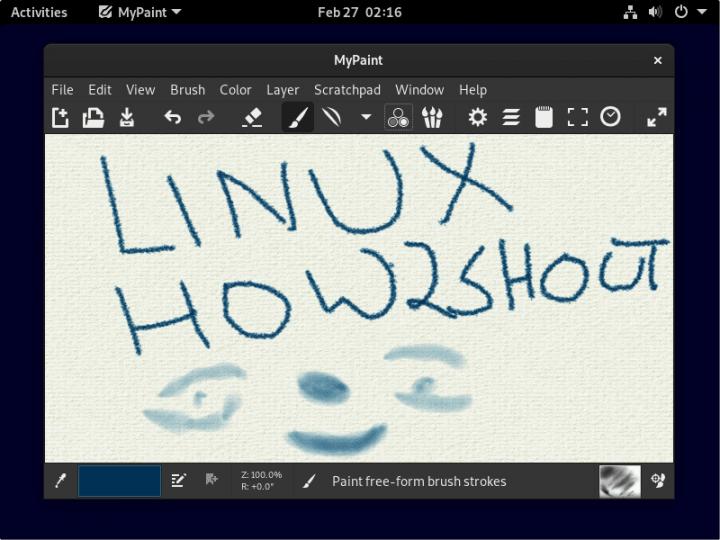Click the expand arrows icon in toolbar
This screenshot has width=720, height=540.
[x=657, y=118]
